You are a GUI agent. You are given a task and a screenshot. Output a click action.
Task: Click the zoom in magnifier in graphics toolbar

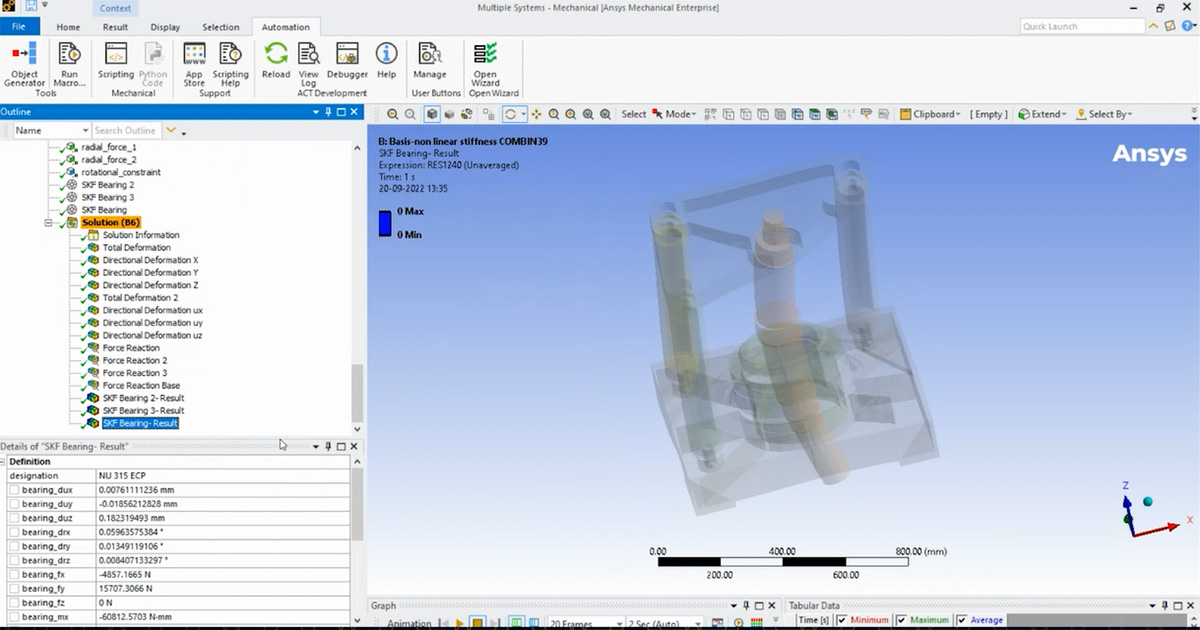393,114
